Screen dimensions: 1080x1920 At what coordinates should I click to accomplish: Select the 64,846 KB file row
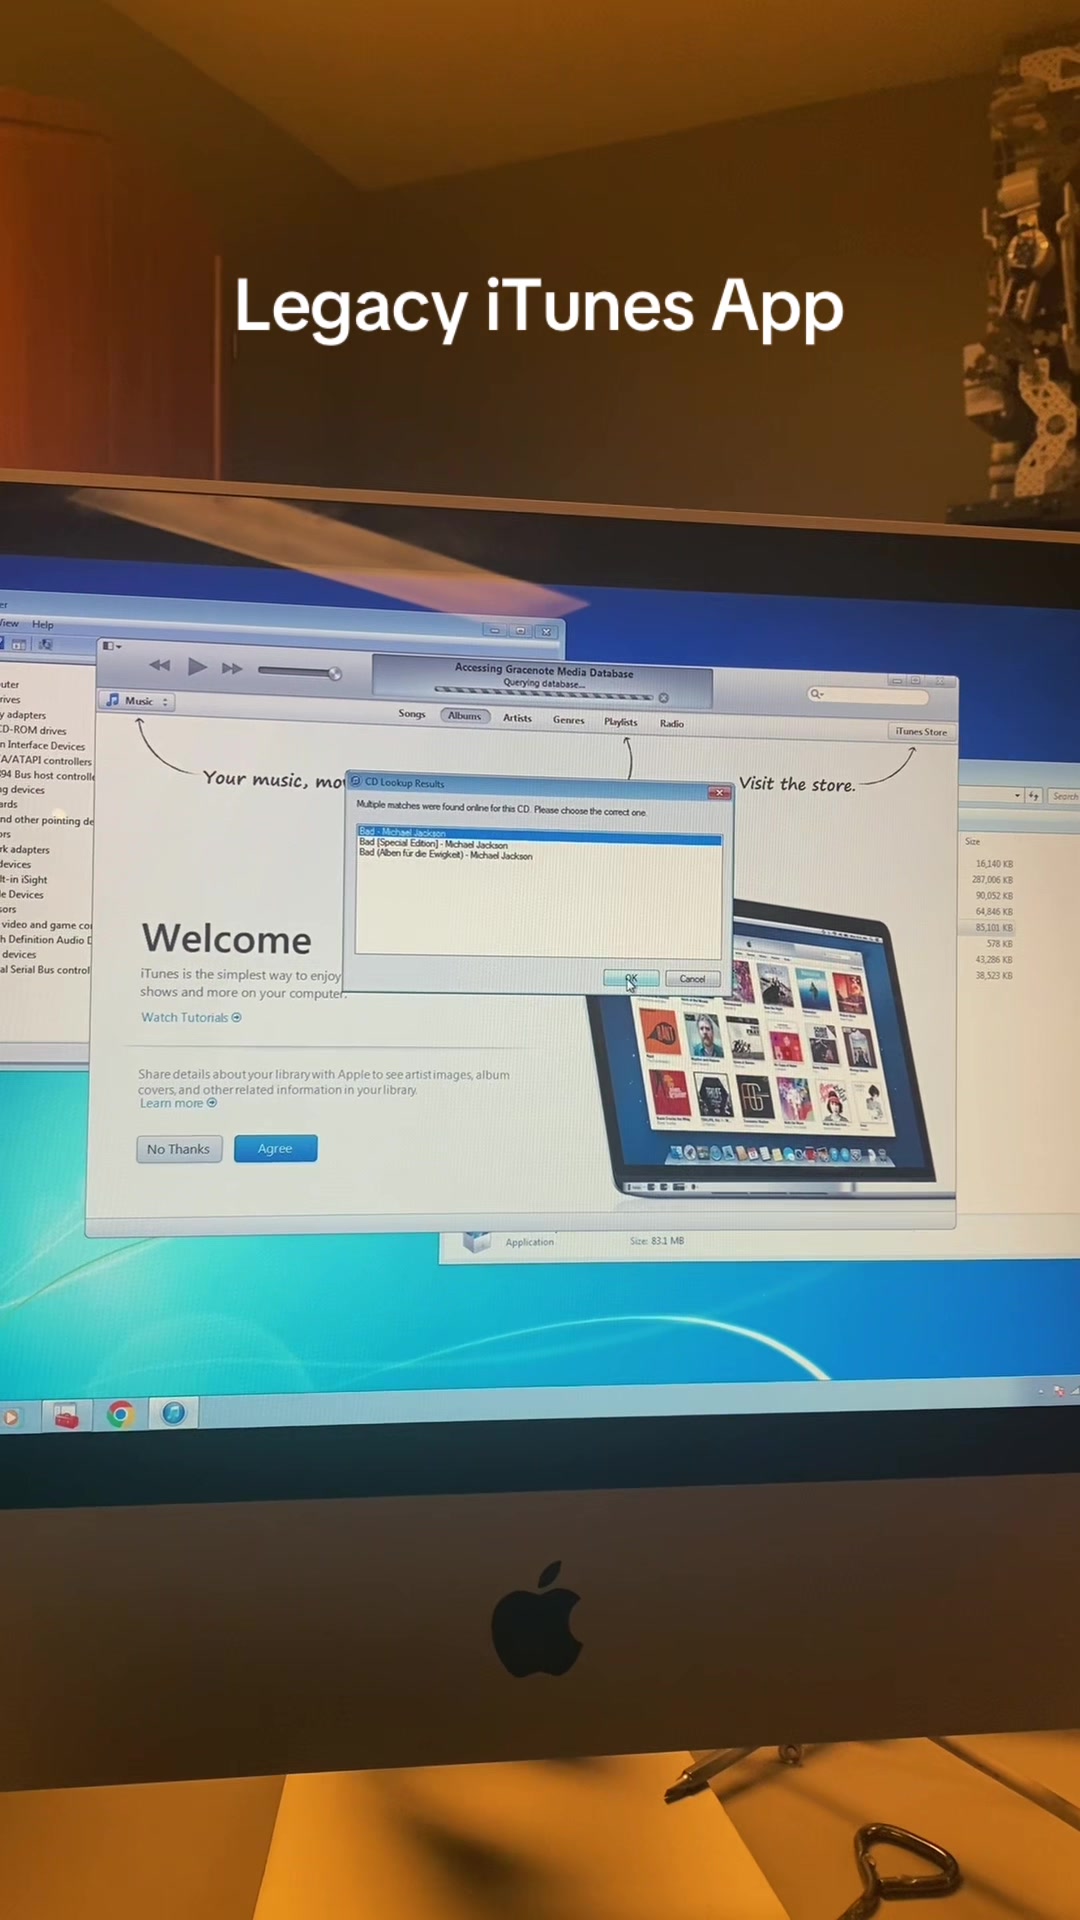coord(994,911)
